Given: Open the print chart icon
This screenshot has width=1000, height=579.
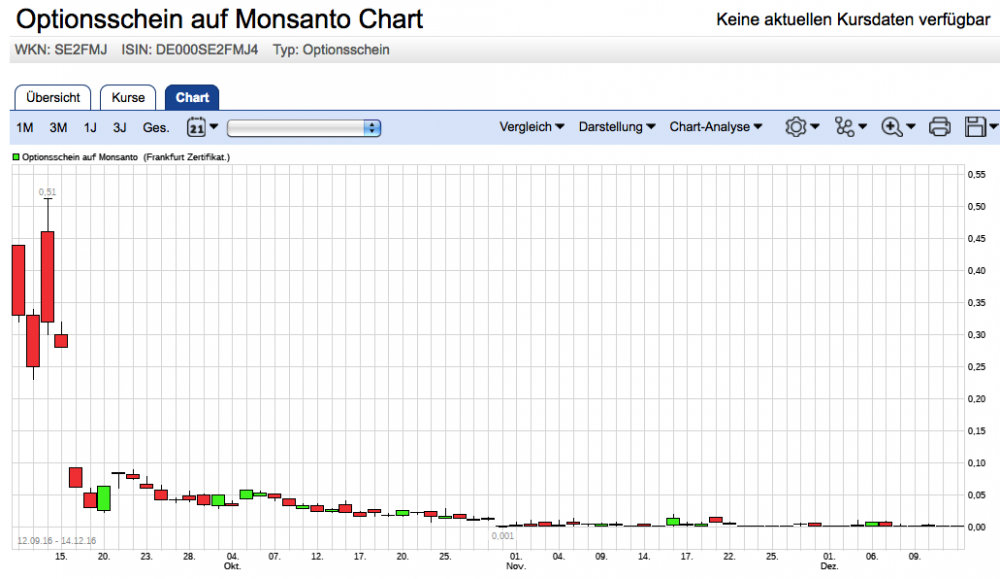Looking at the screenshot, I should [940, 127].
